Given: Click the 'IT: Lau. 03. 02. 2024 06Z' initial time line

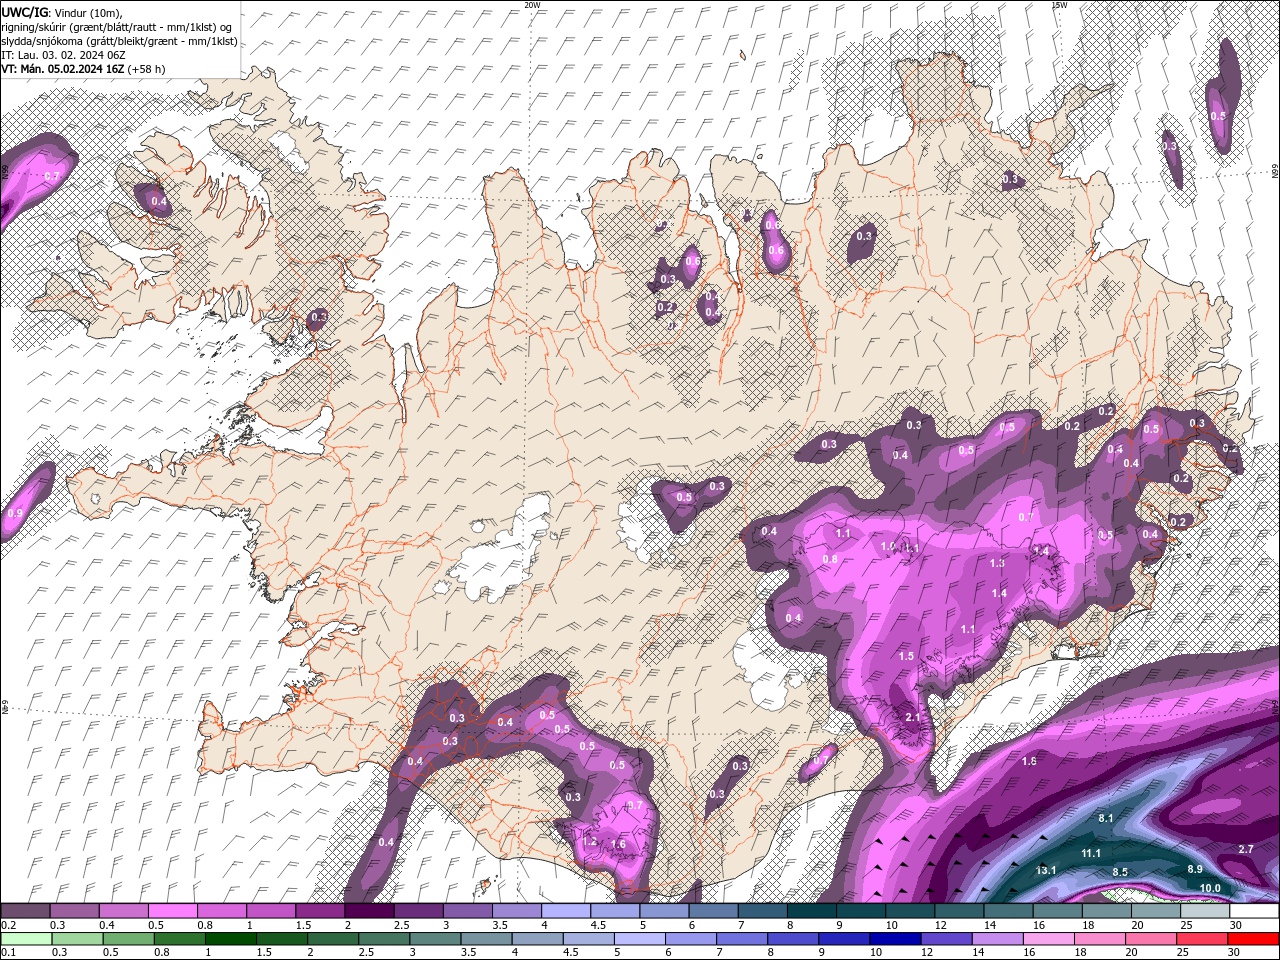Looking at the screenshot, I should click(x=62, y=55).
